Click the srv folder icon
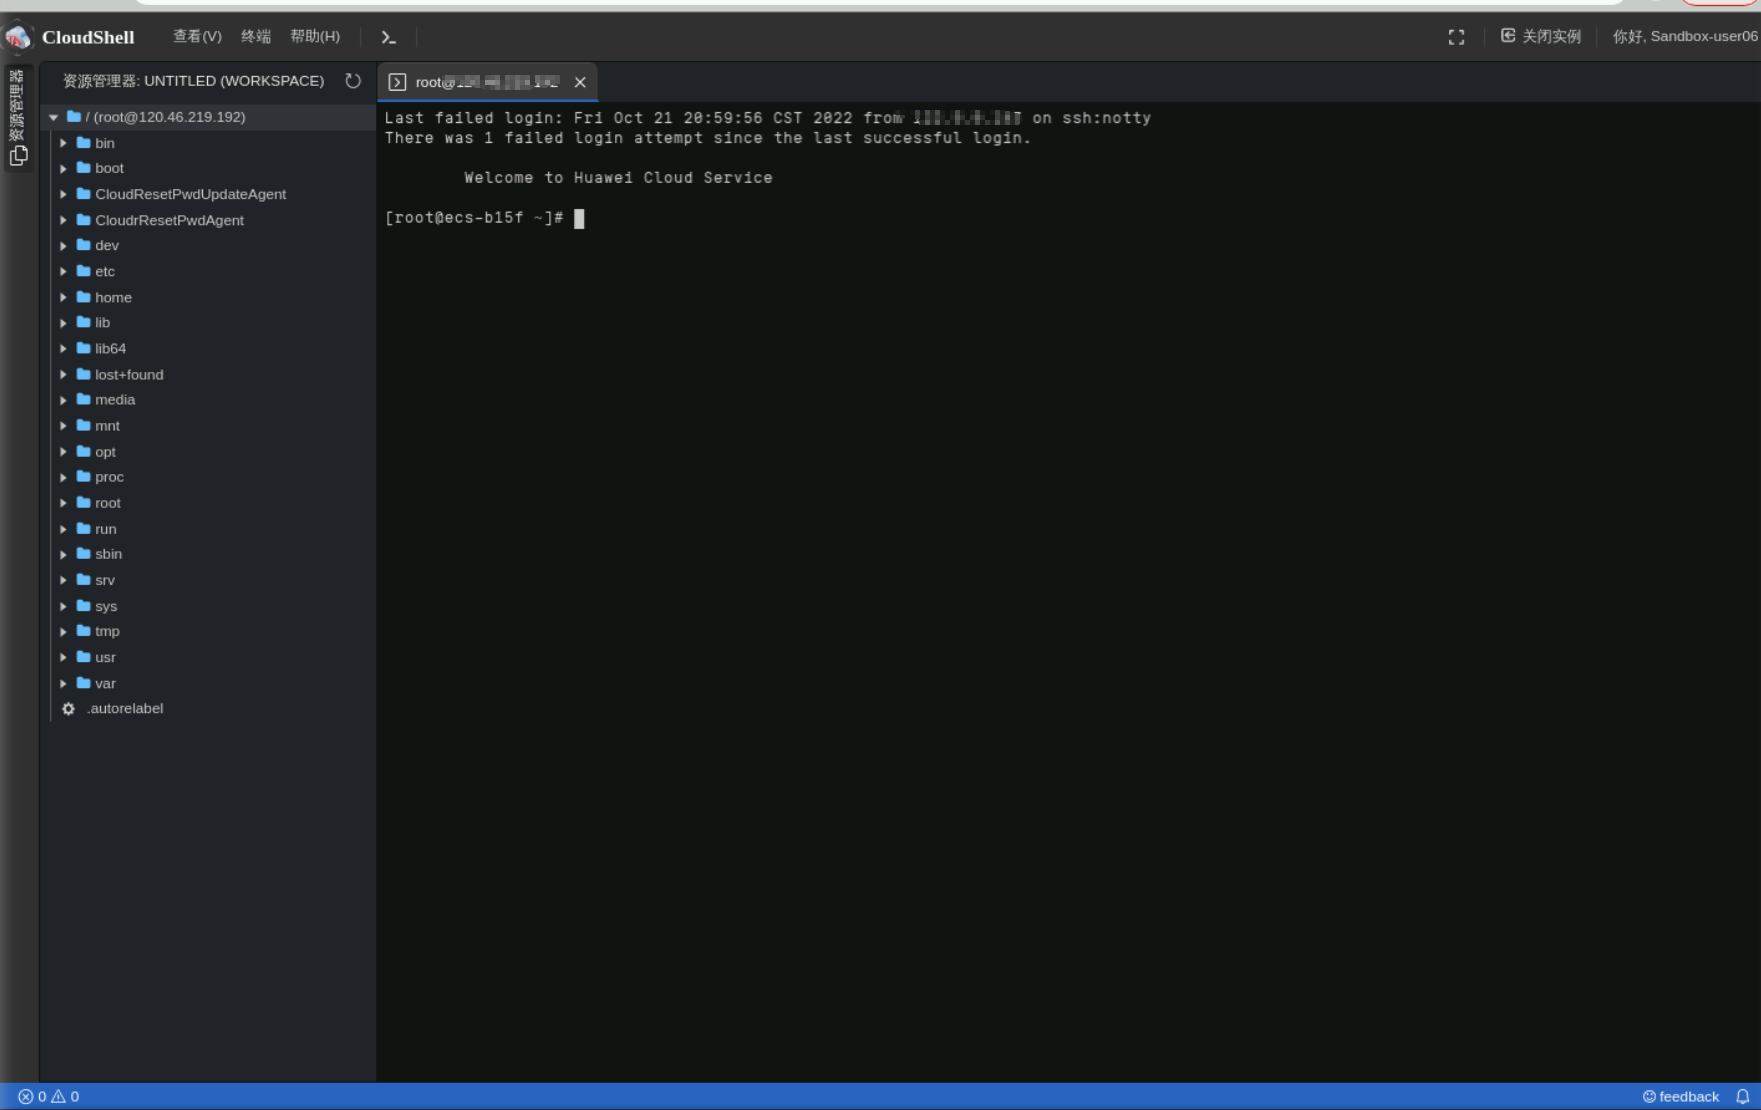Screen dimensions: 1761x1110 [84, 580]
